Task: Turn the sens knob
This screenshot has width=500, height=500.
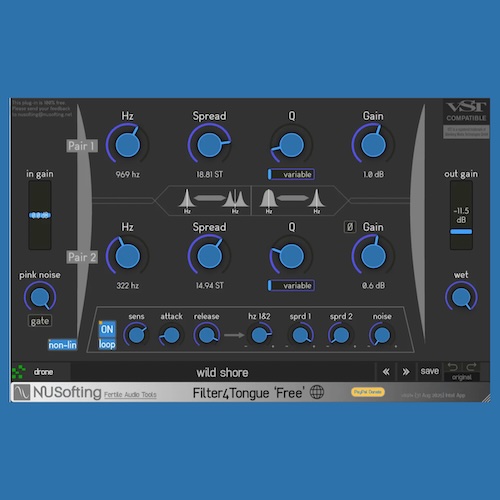Action: pyautogui.click(x=136, y=335)
